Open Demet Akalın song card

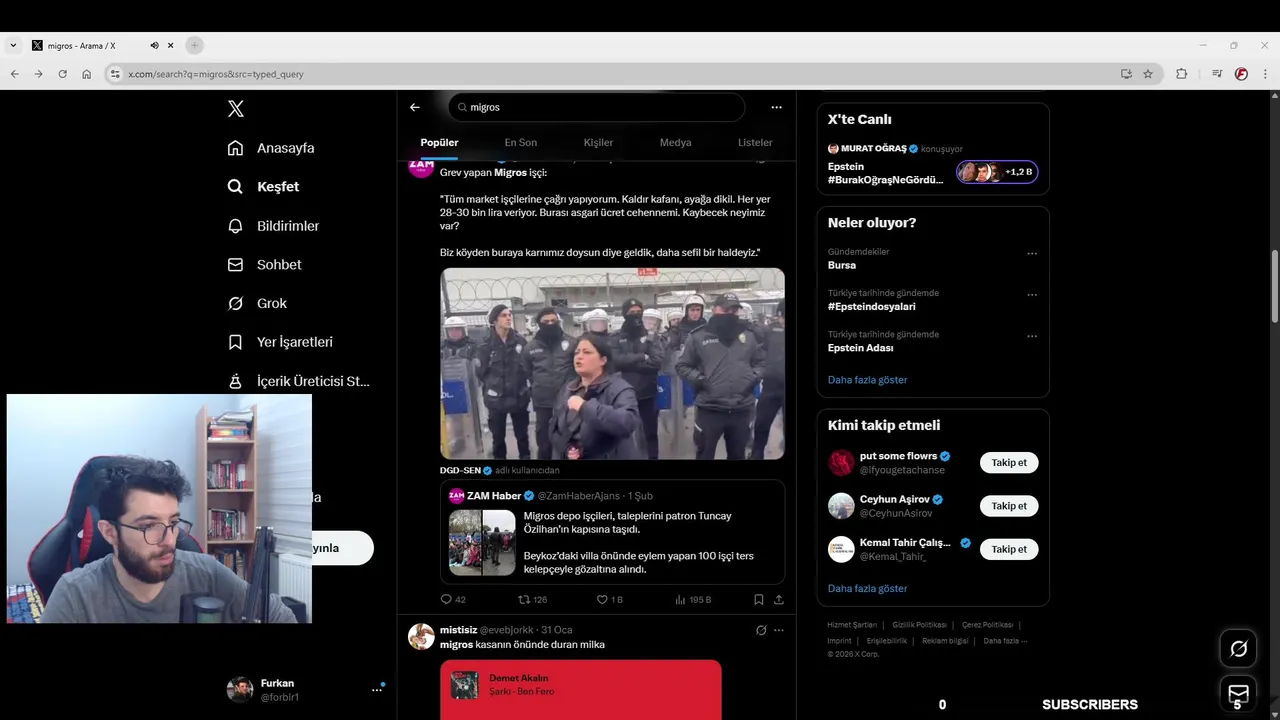pyautogui.click(x=580, y=689)
